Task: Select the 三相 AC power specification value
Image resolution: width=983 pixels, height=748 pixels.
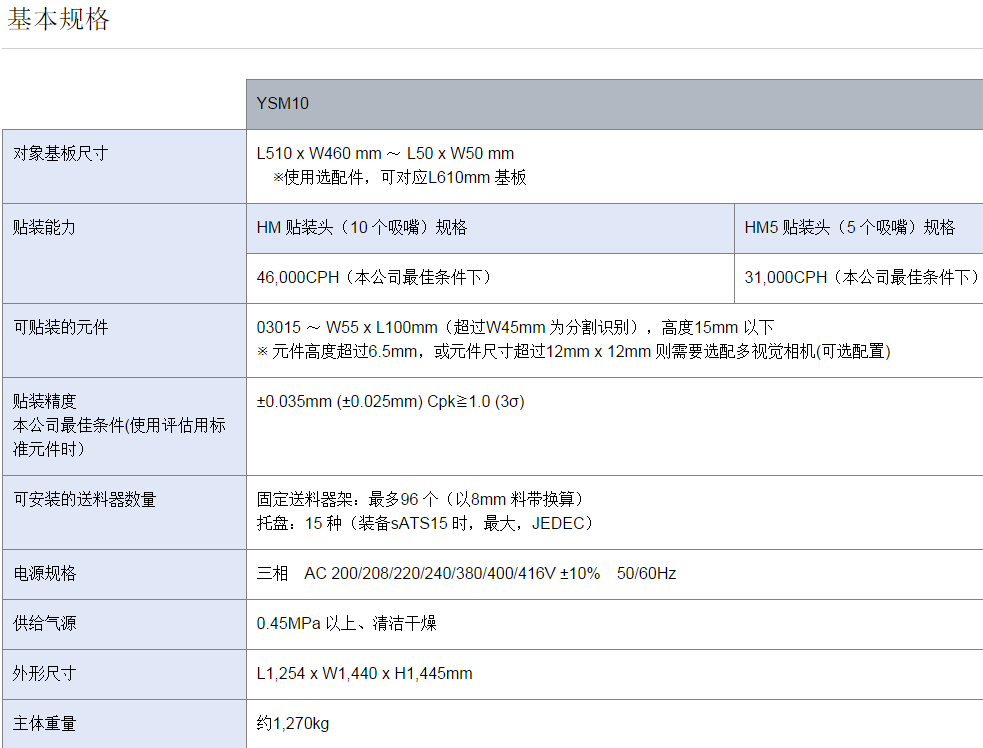Action: (466, 574)
